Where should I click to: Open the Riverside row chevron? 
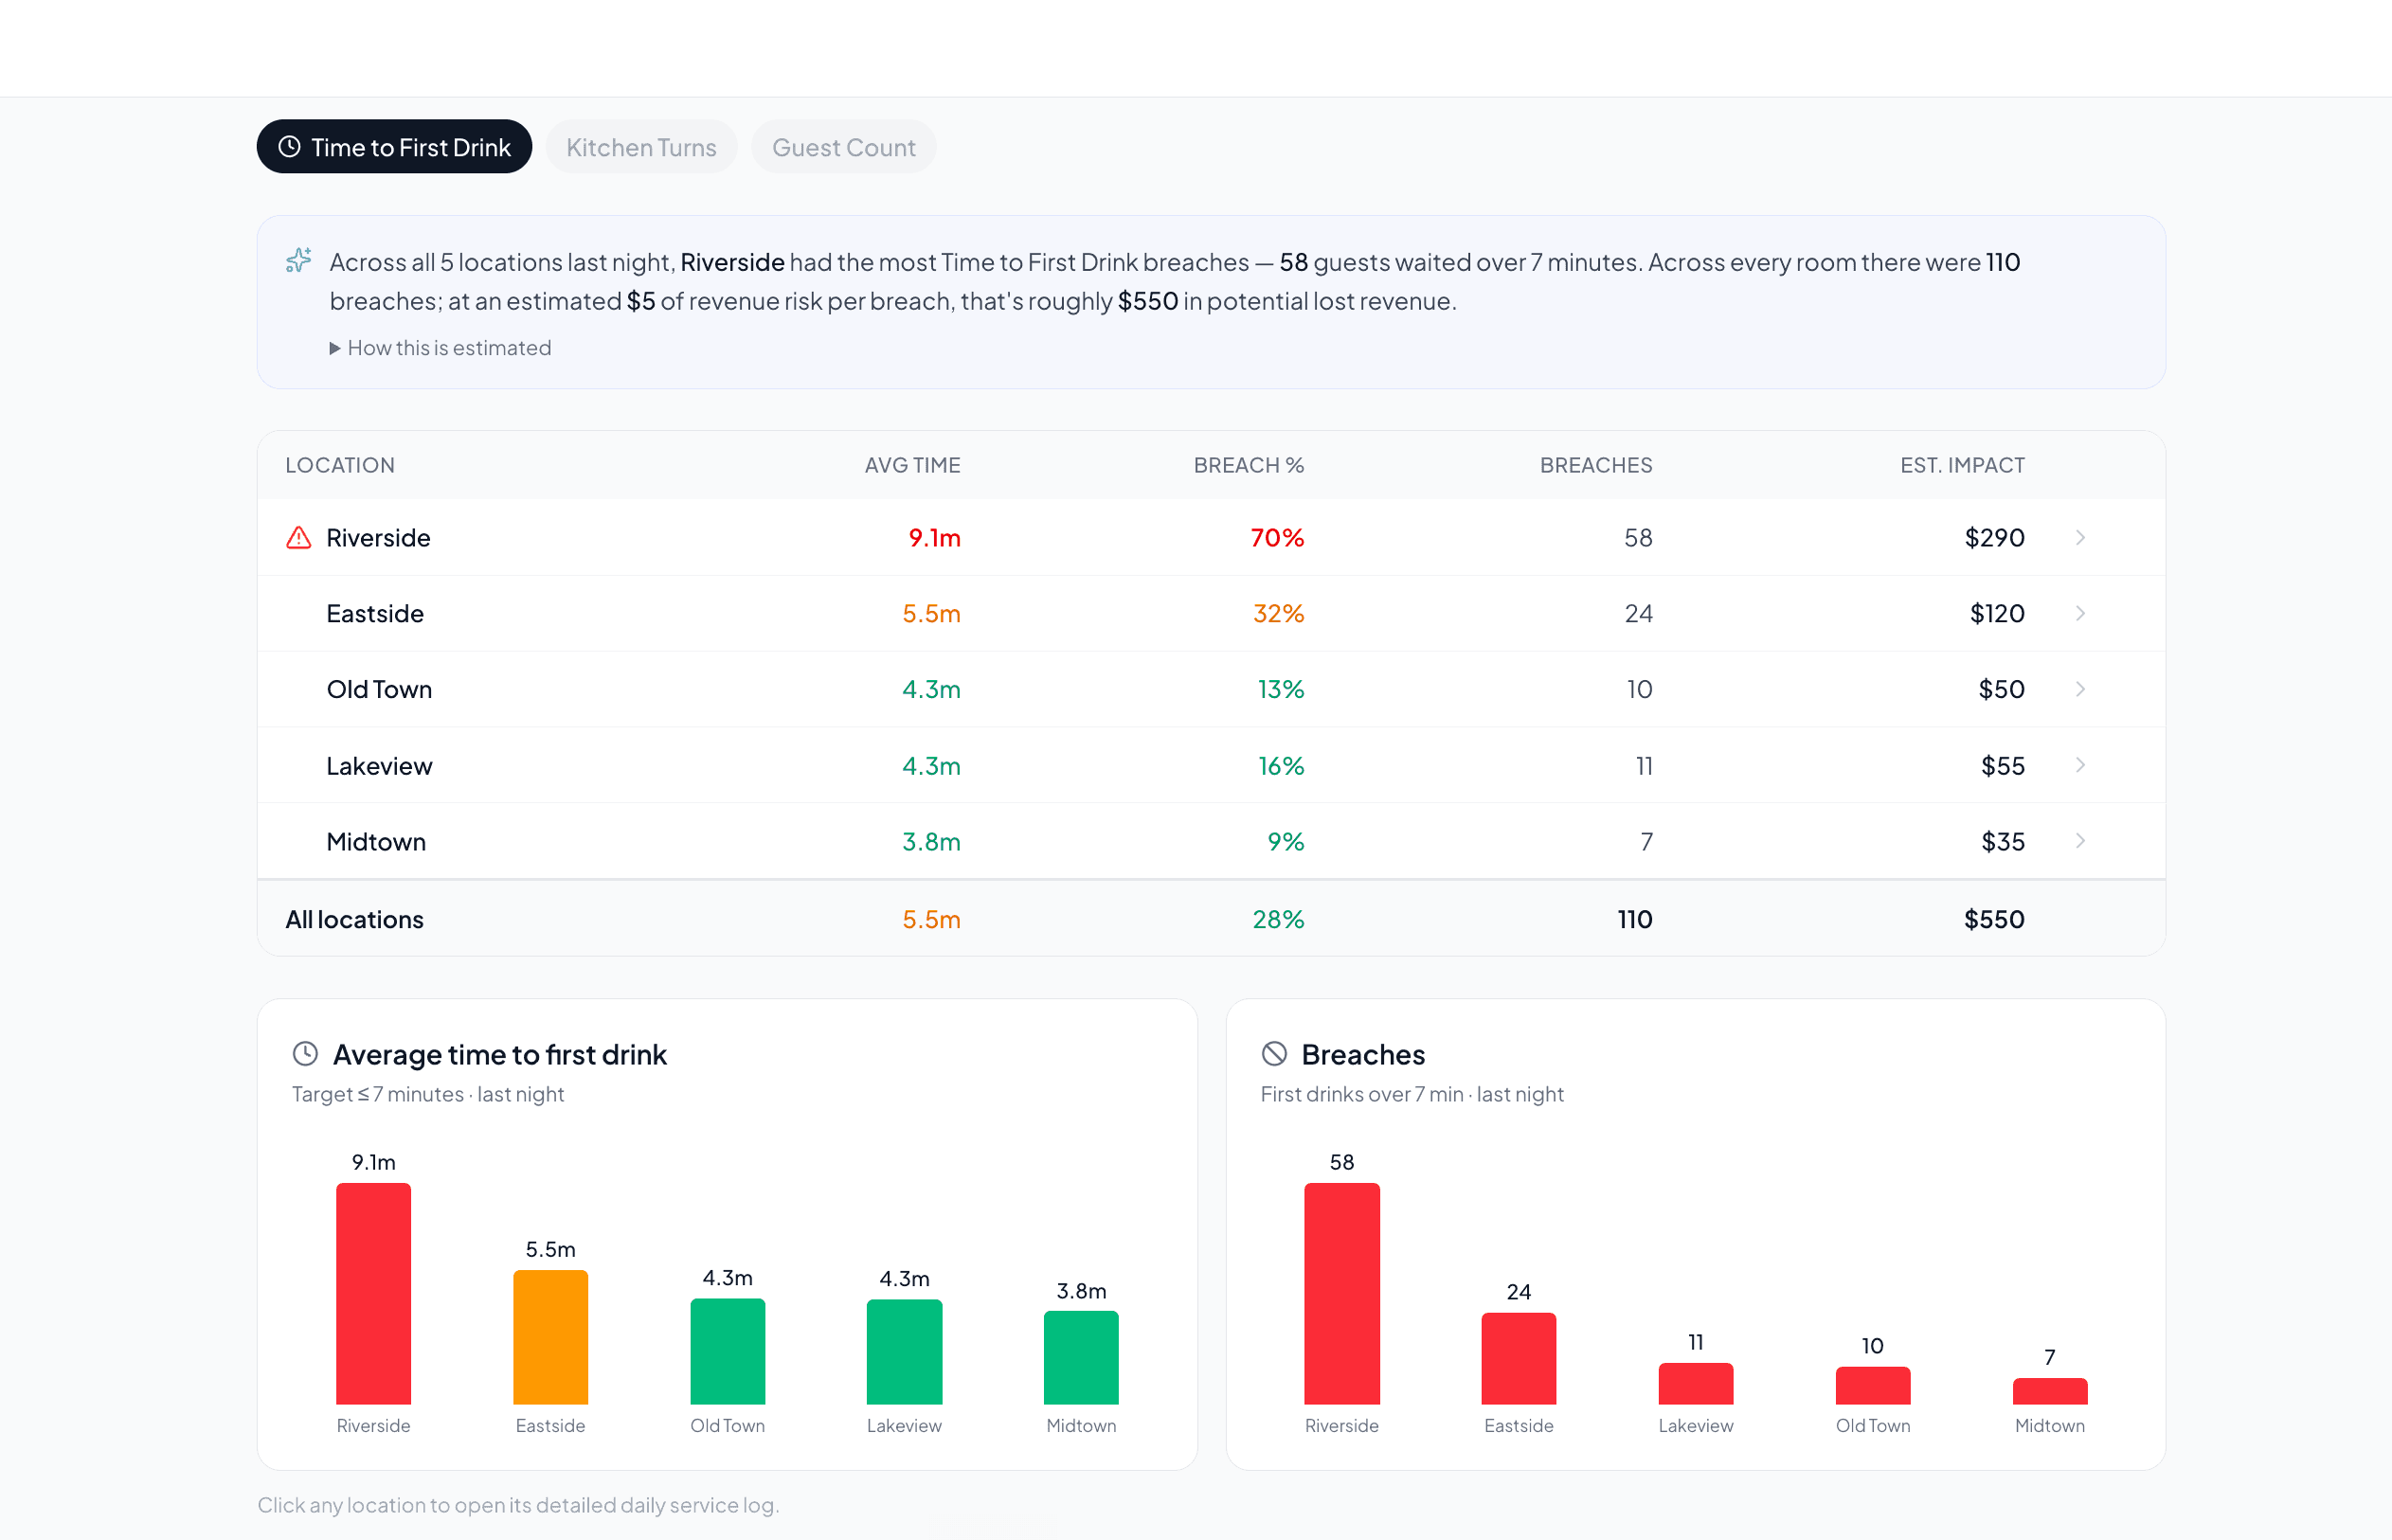pyautogui.click(x=2080, y=538)
